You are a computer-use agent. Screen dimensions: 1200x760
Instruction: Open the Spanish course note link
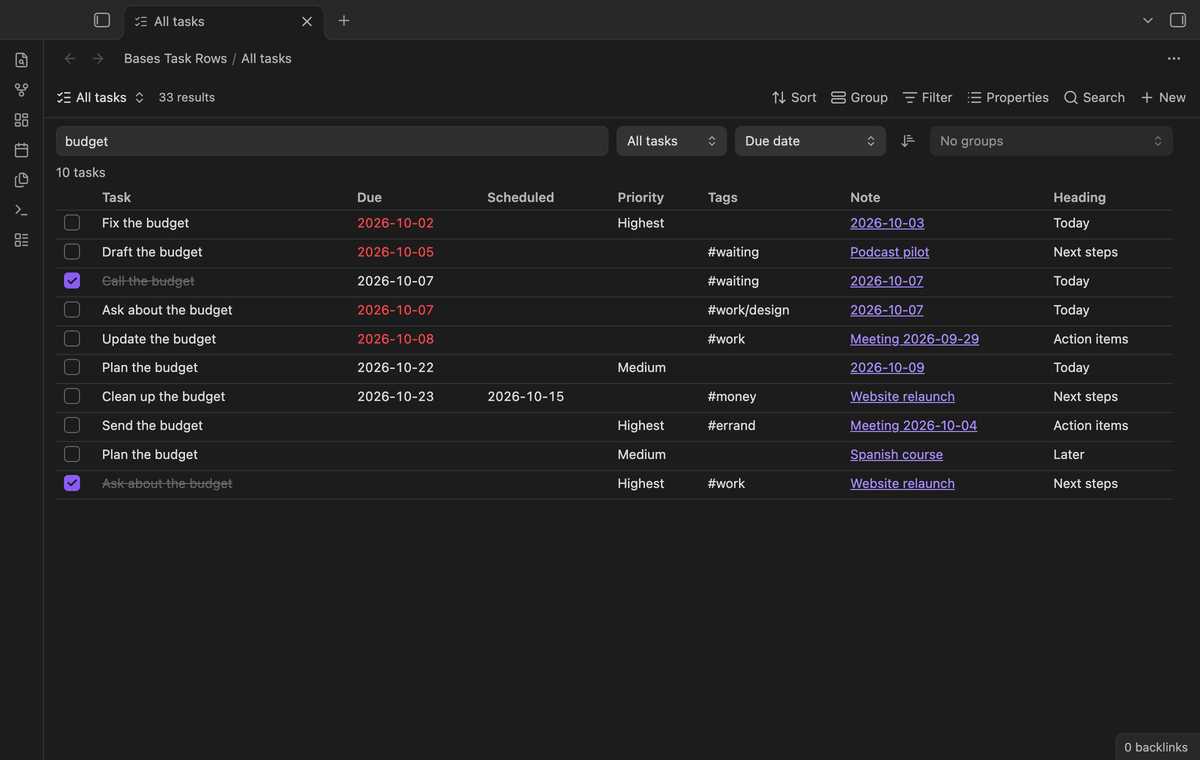tap(896, 454)
